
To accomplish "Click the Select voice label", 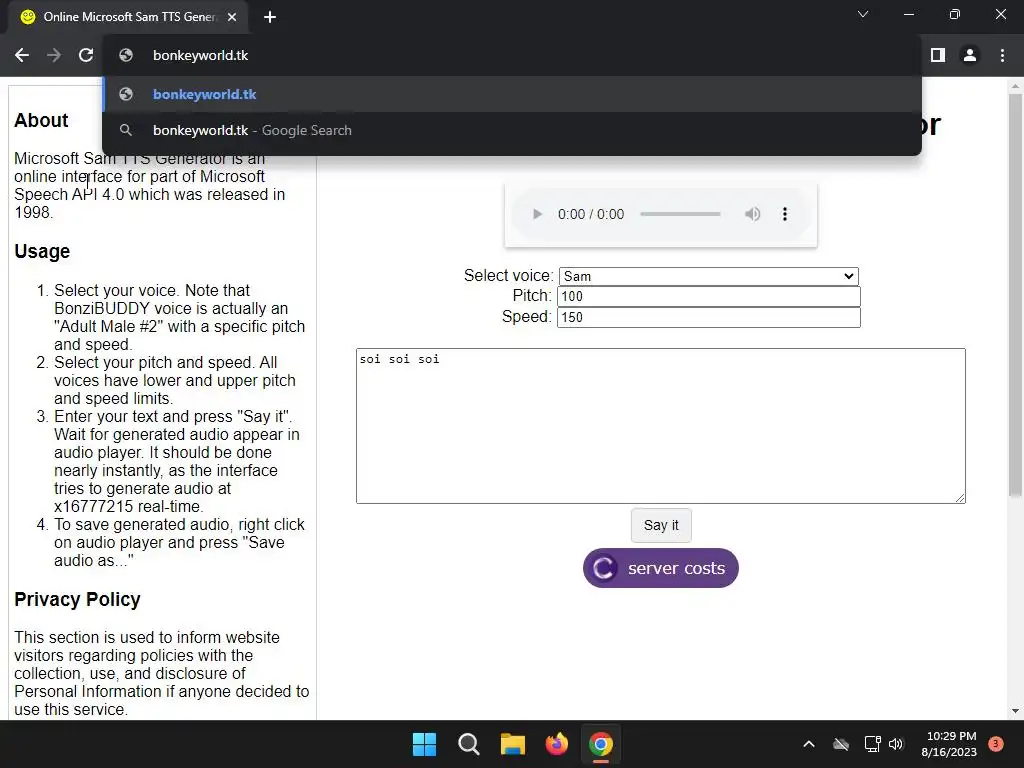I will 508,276.
